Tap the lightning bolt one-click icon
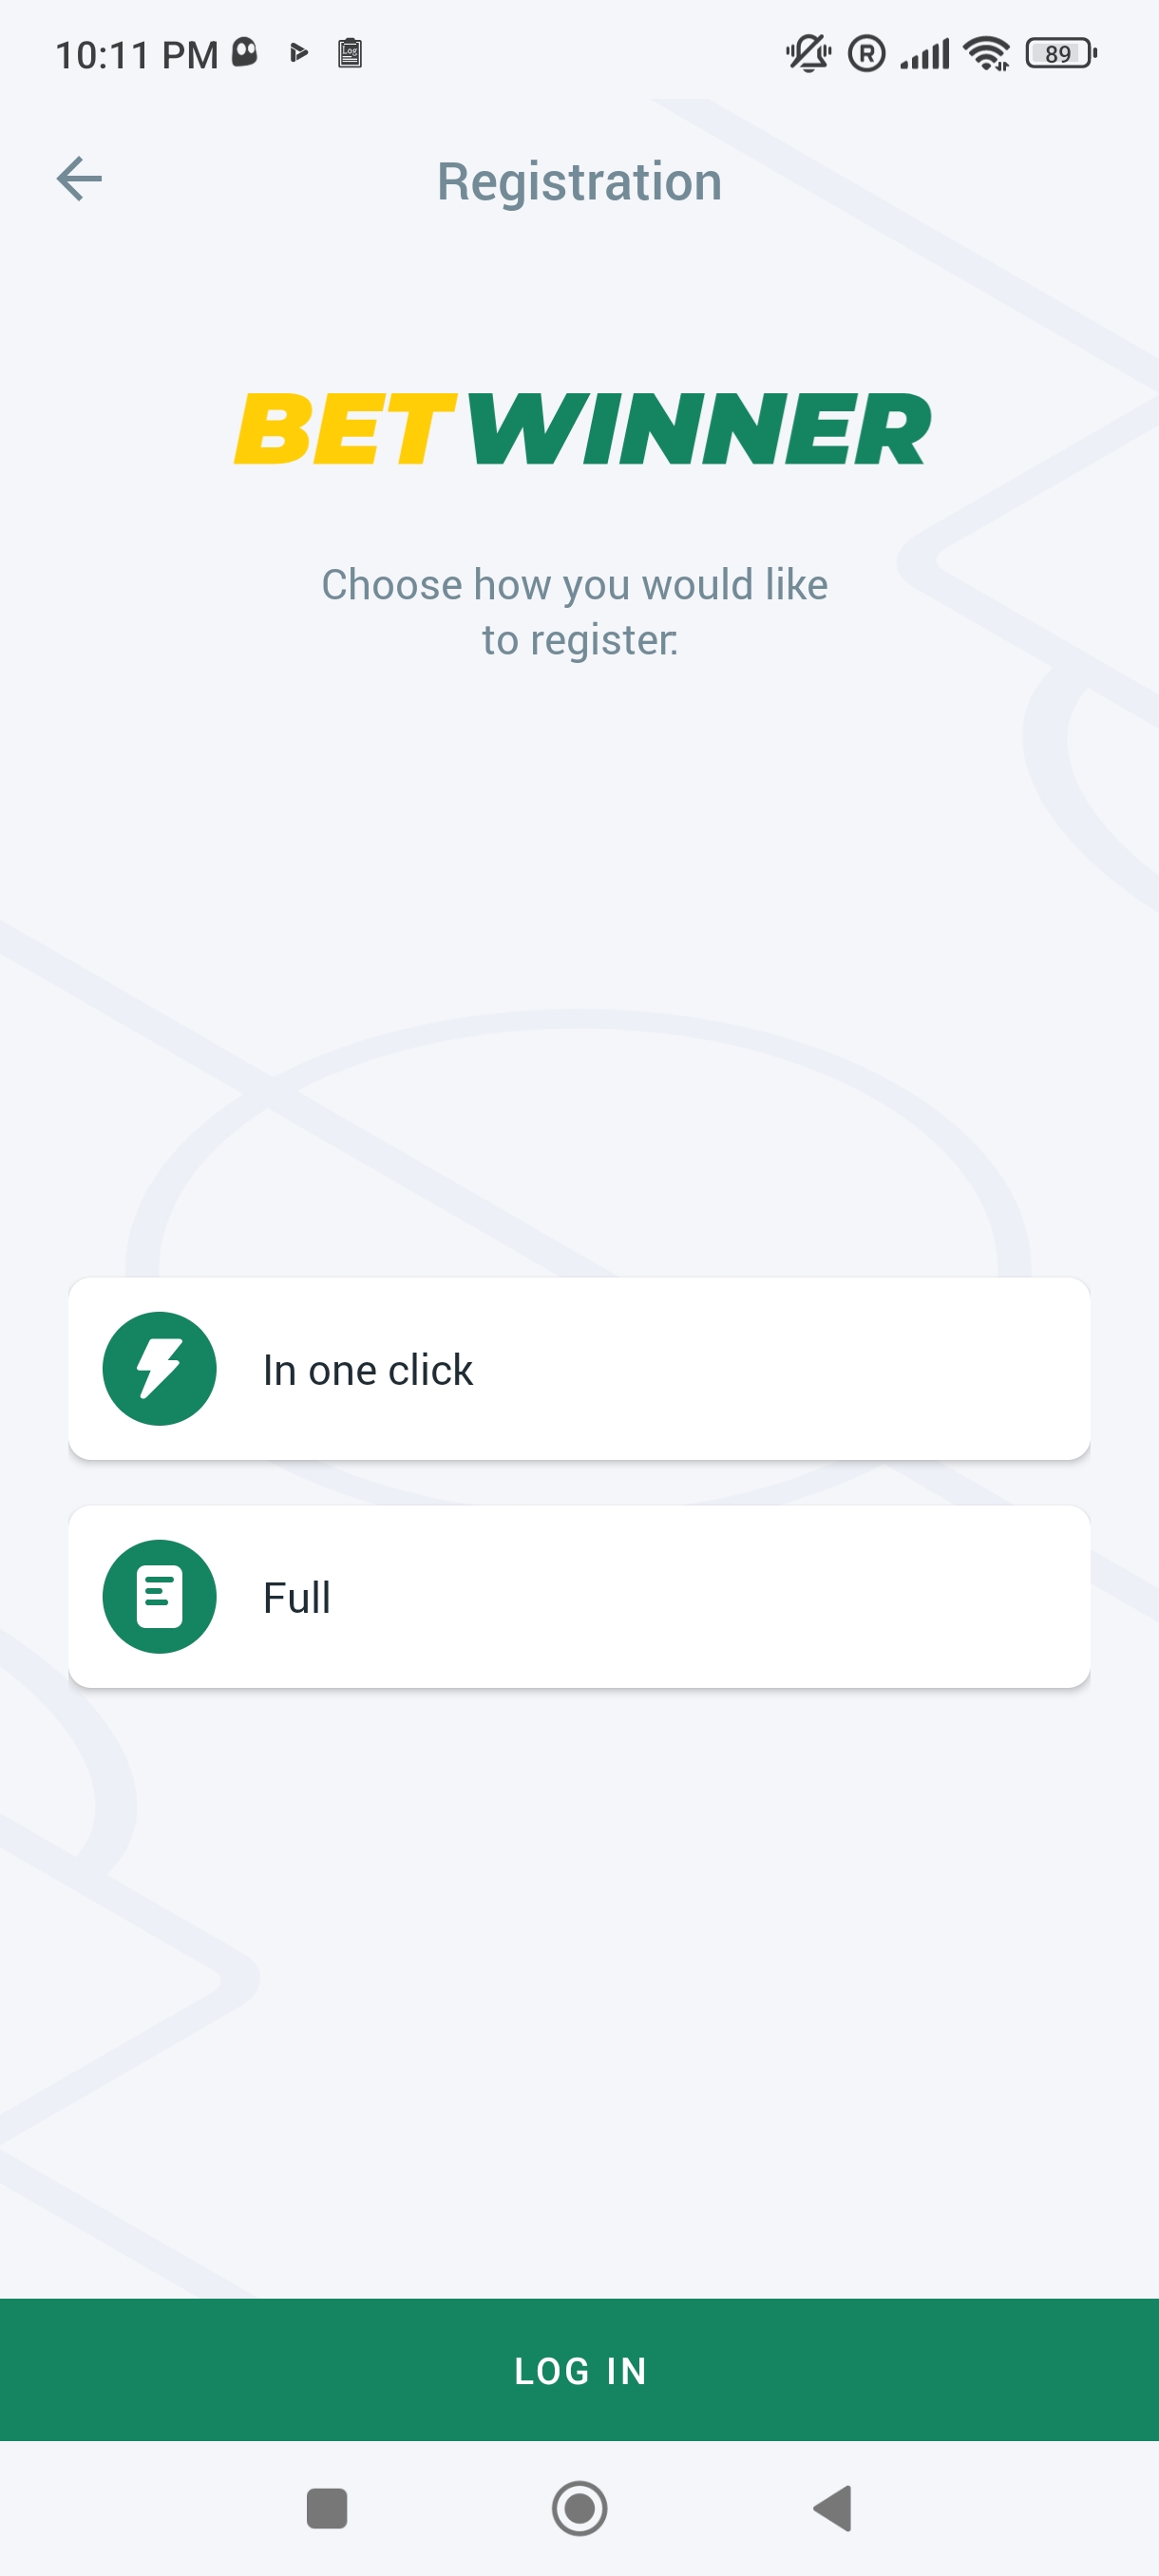Screen dimensions: 1159x2576 (x=160, y=1368)
